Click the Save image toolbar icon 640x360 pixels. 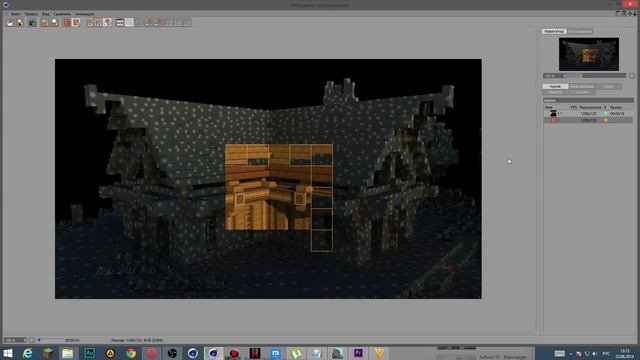click(x=20, y=22)
